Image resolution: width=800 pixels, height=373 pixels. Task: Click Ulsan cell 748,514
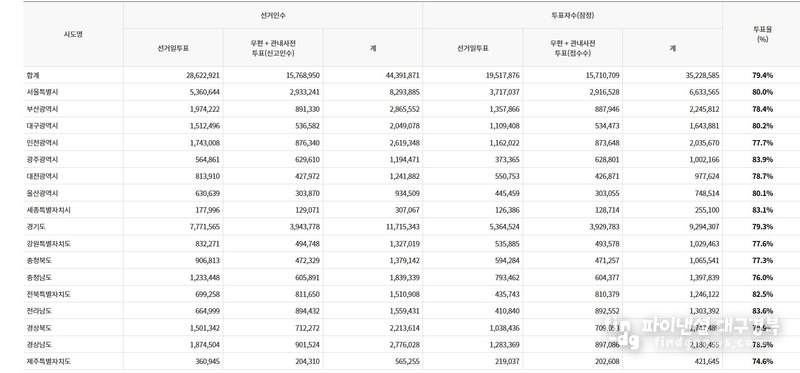(708, 193)
